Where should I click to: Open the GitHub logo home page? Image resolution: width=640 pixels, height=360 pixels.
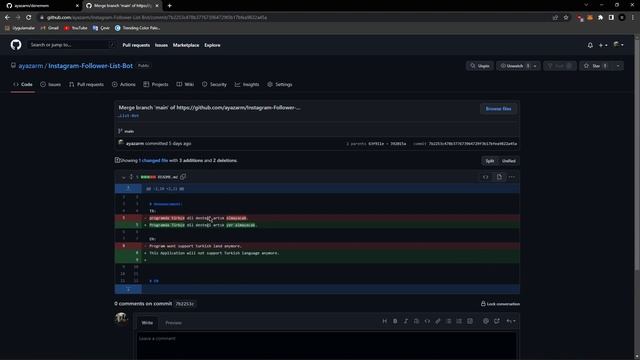tap(16, 45)
